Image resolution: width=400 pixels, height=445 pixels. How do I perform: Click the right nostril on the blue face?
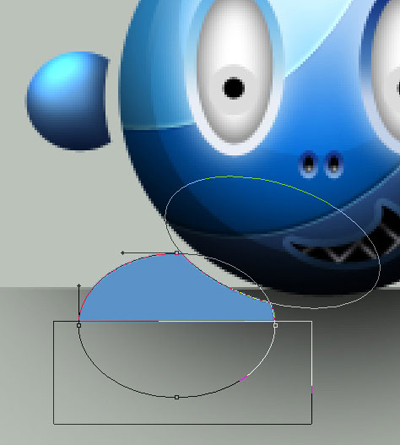pyautogui.click(x=334, y=164)
